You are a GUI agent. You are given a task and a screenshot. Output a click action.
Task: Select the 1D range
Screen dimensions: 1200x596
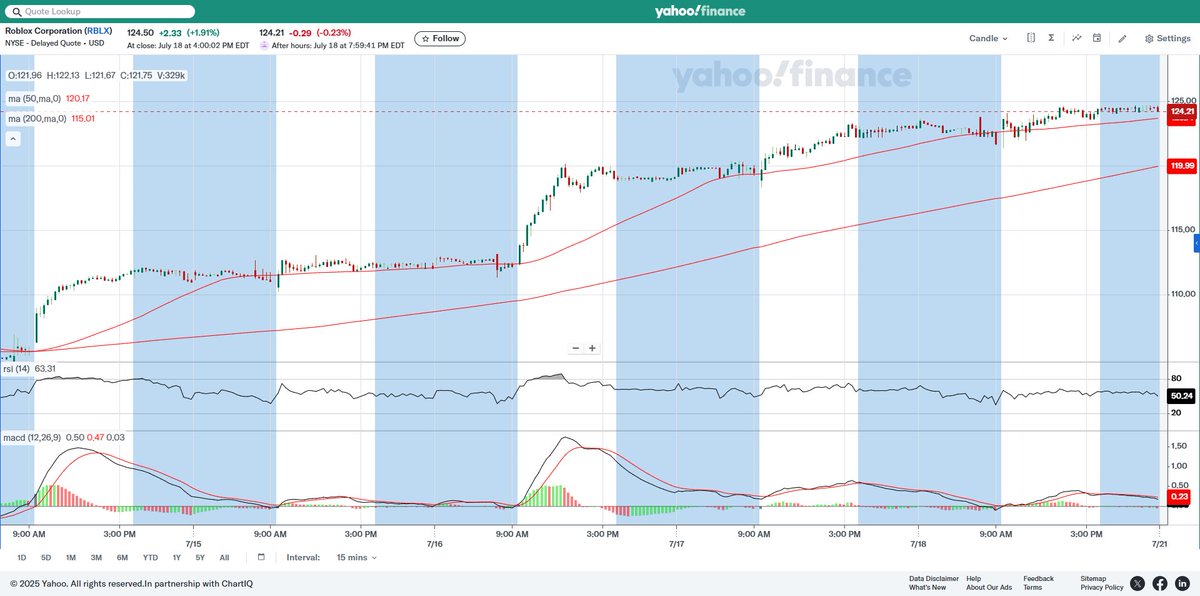[22, 557]
